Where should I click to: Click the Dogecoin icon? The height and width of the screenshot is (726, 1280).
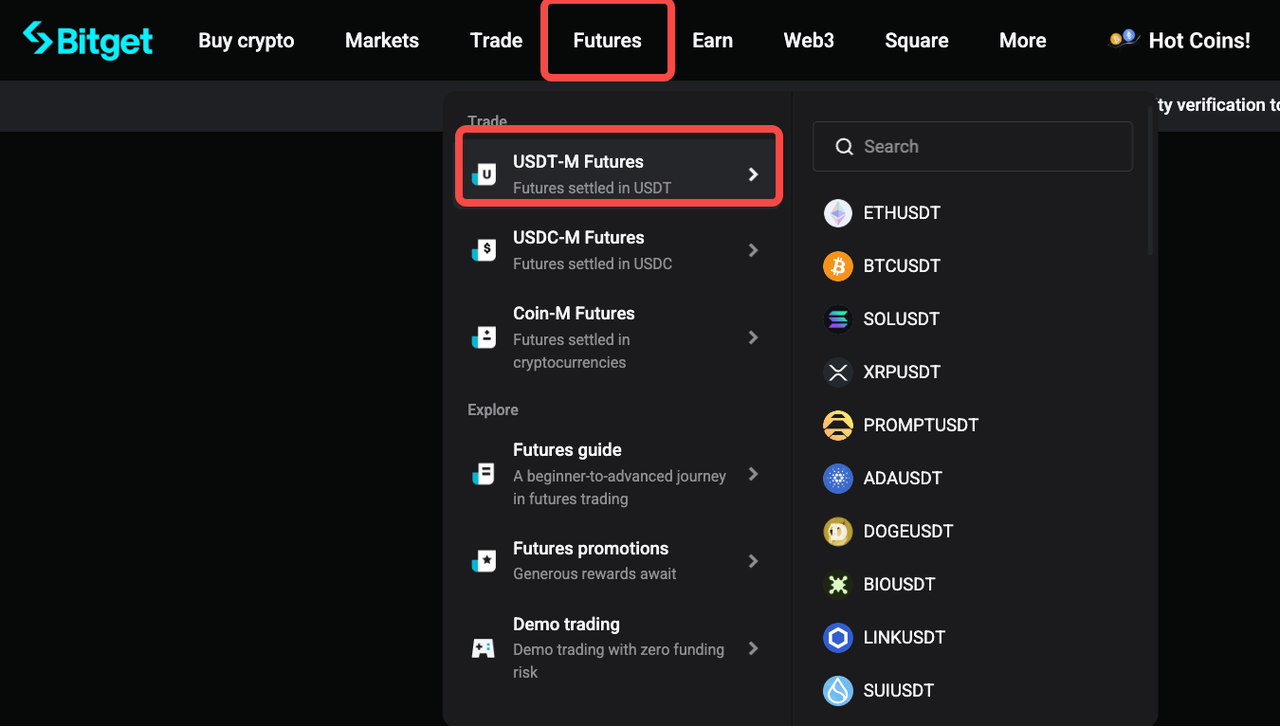pyautogui.click(x=838, y=531)
